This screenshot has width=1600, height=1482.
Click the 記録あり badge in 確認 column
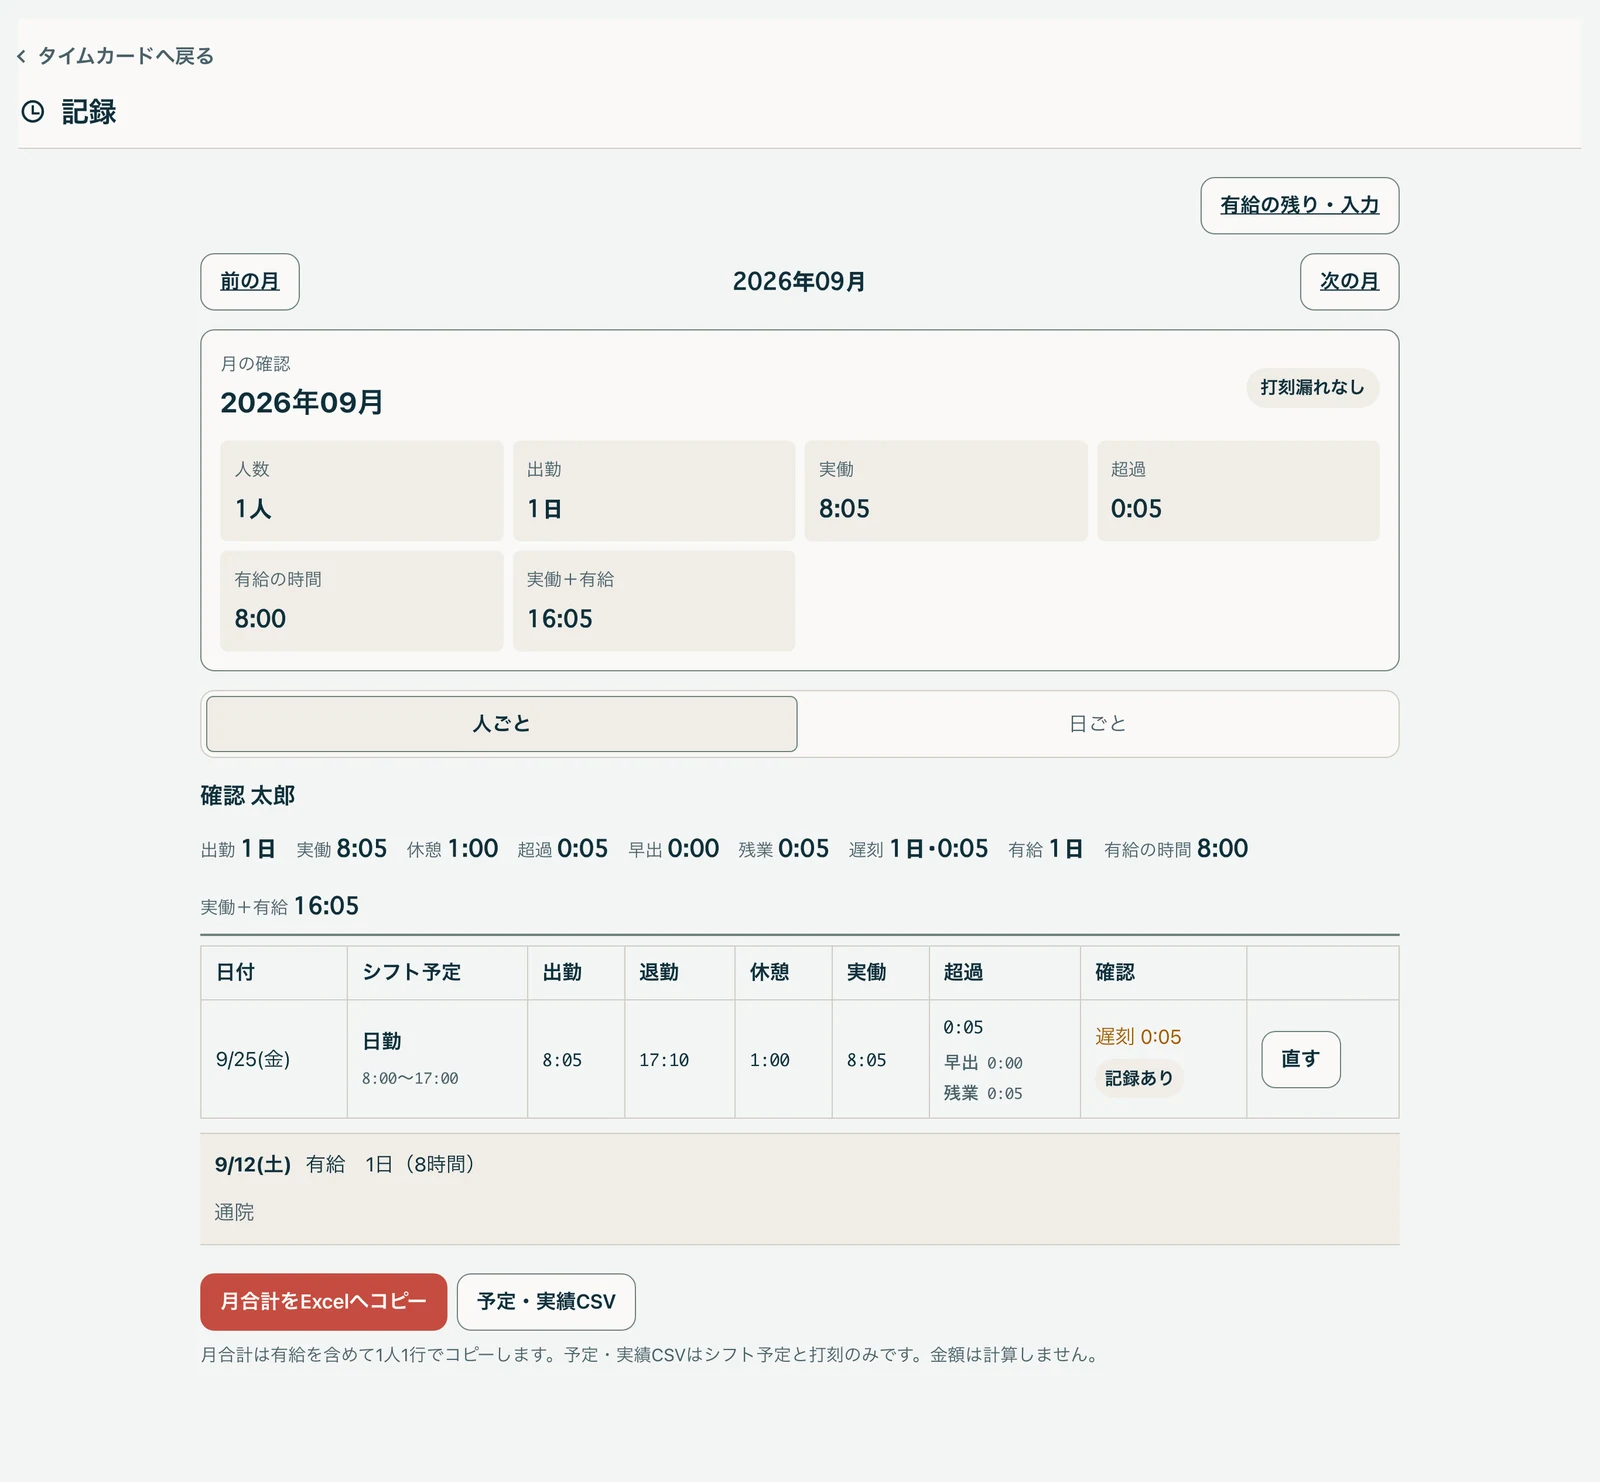1139,1078
